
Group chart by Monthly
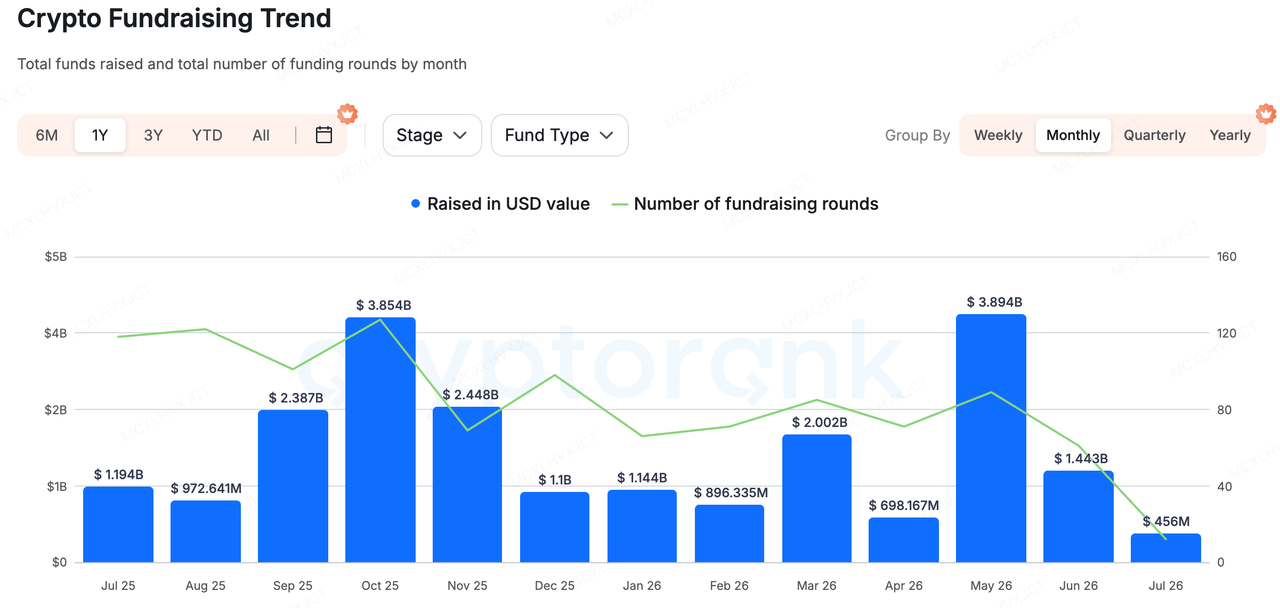point(1073,135)
